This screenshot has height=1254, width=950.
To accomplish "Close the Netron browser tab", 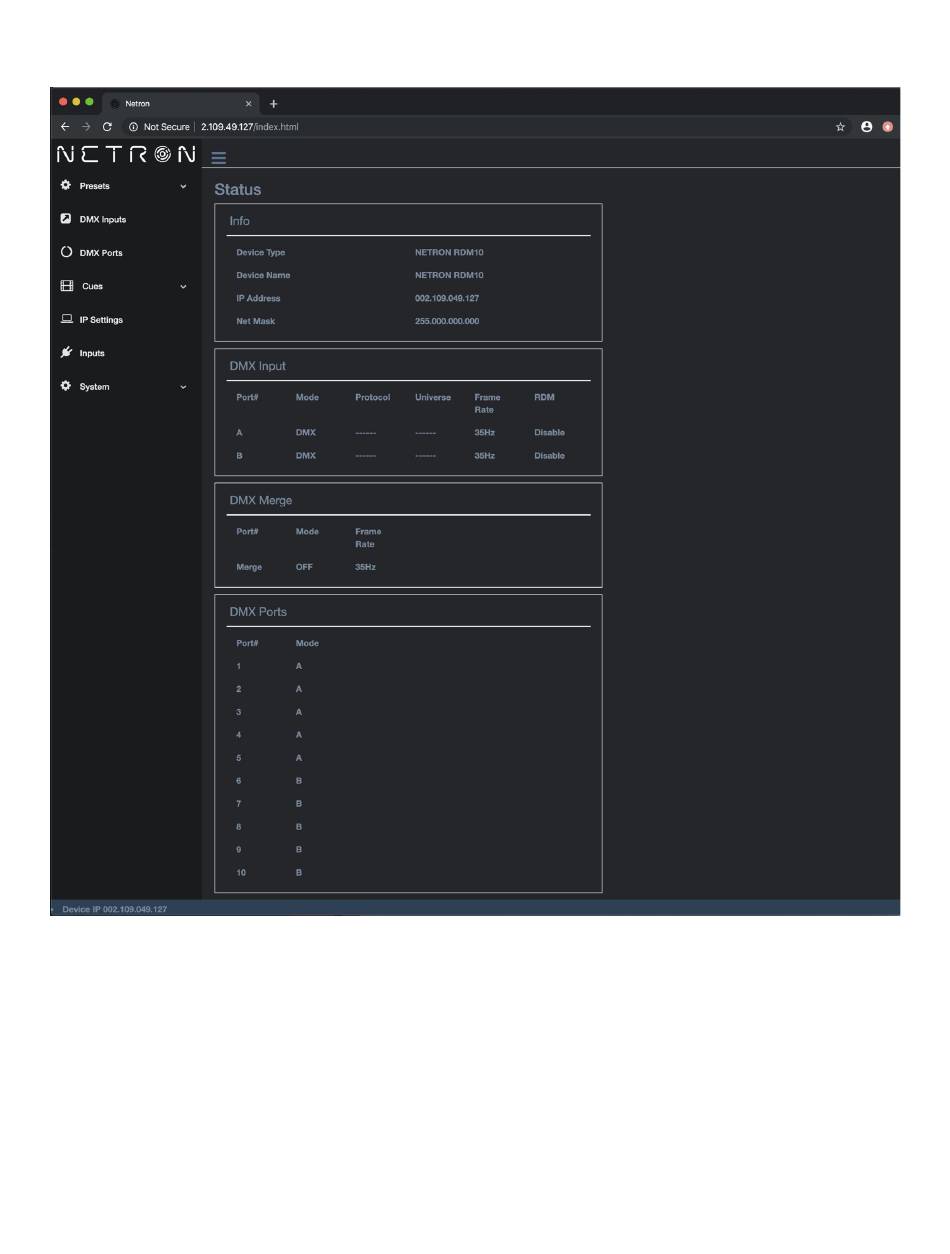I will (249, 104).
